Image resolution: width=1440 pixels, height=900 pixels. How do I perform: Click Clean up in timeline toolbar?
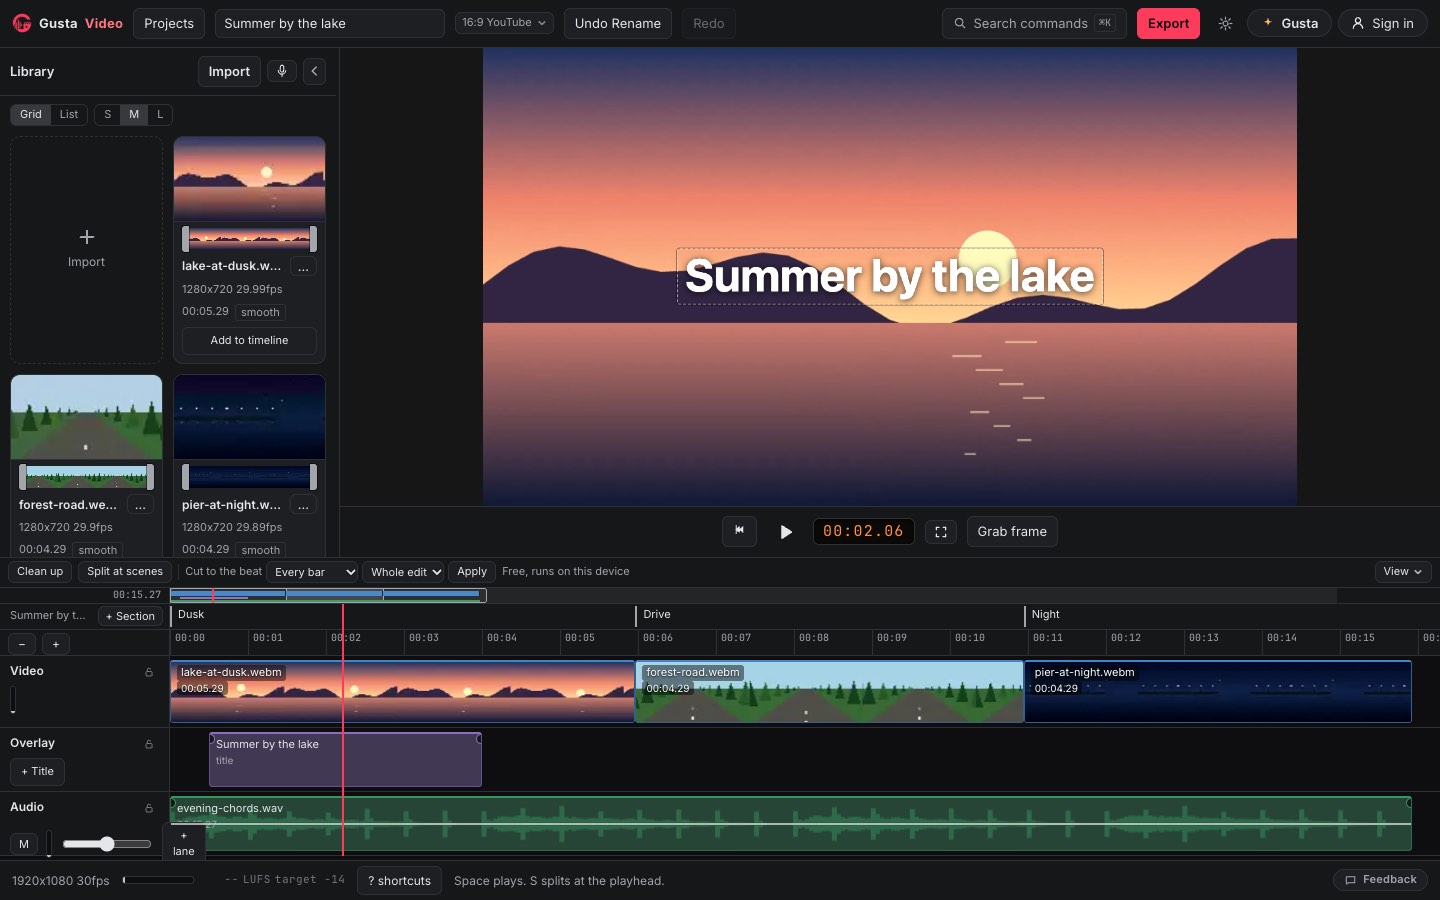[x=40, y=572]
